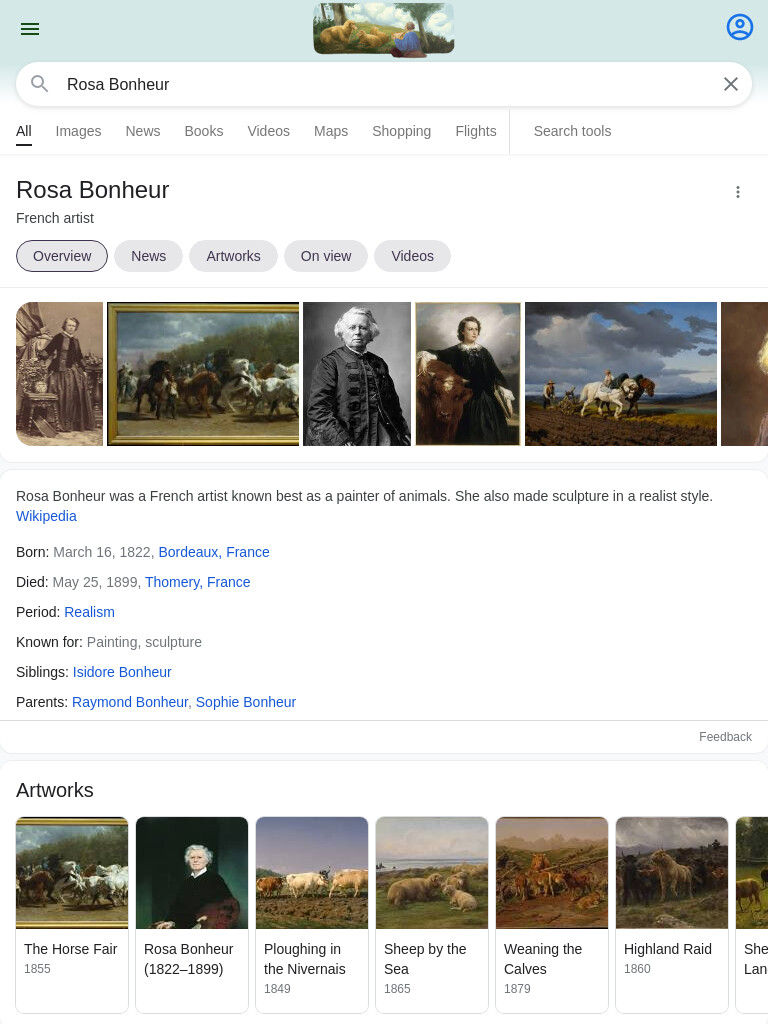Select the Overview chip
The height and width of the screenshot is (1024, 768).
62,256
